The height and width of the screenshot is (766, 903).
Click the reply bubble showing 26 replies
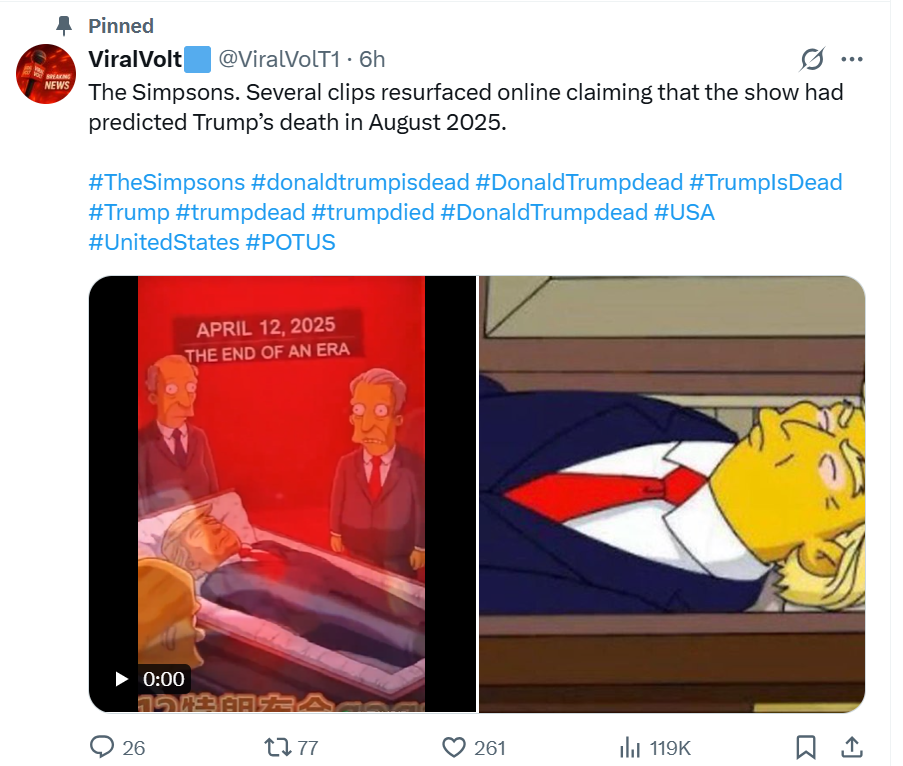[x=102, y=746]
